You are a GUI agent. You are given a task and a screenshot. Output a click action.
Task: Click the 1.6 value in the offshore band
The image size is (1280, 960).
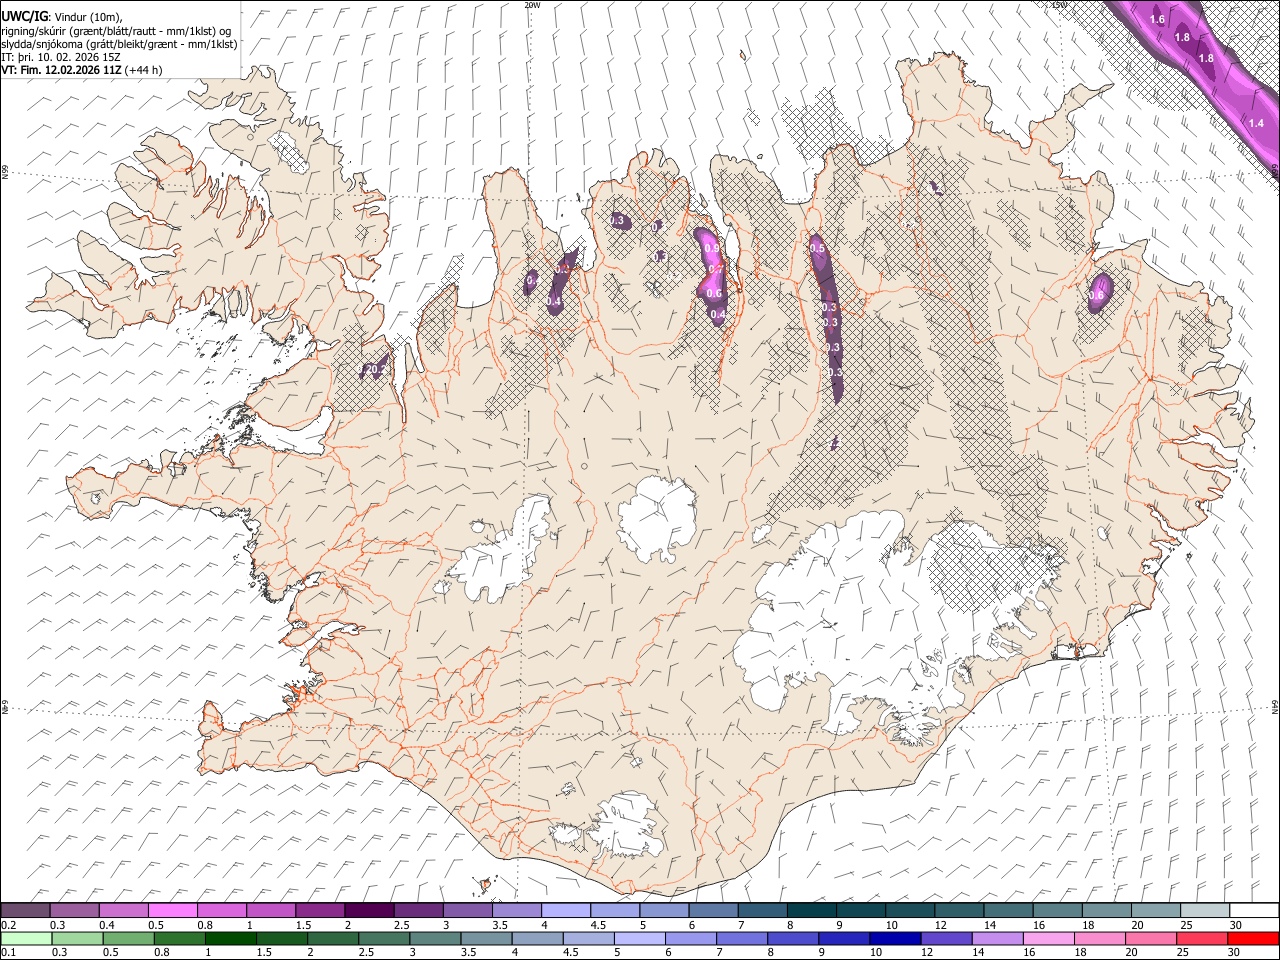tap(1158, 20)
